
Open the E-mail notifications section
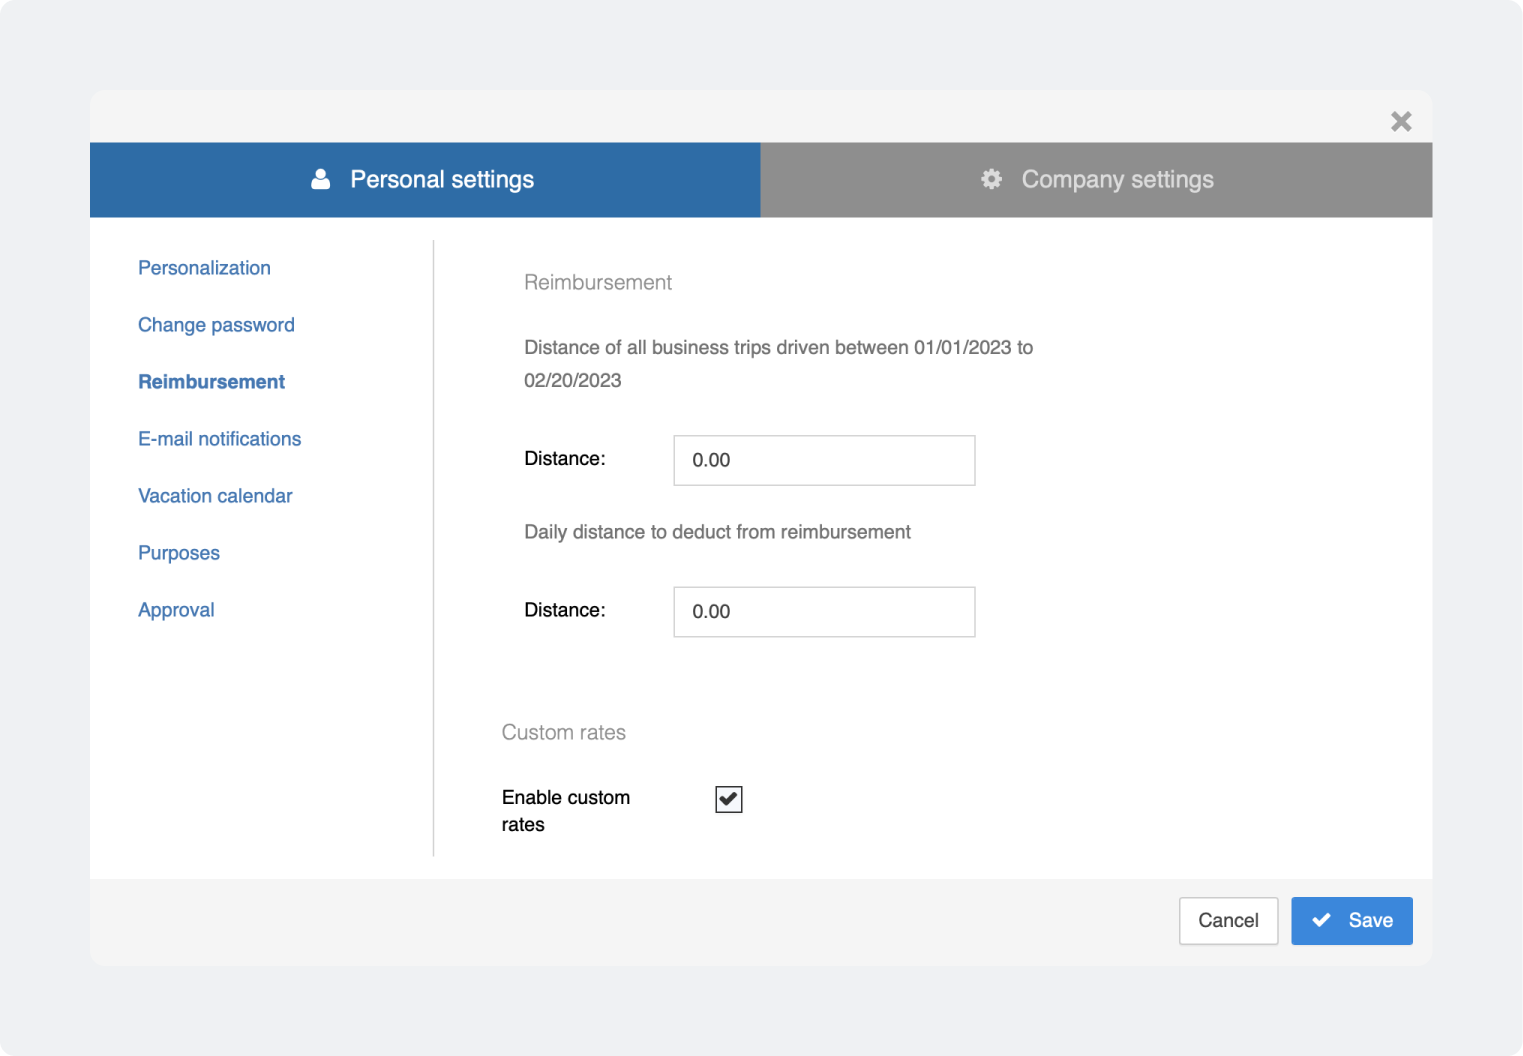[x=219, y=439]
